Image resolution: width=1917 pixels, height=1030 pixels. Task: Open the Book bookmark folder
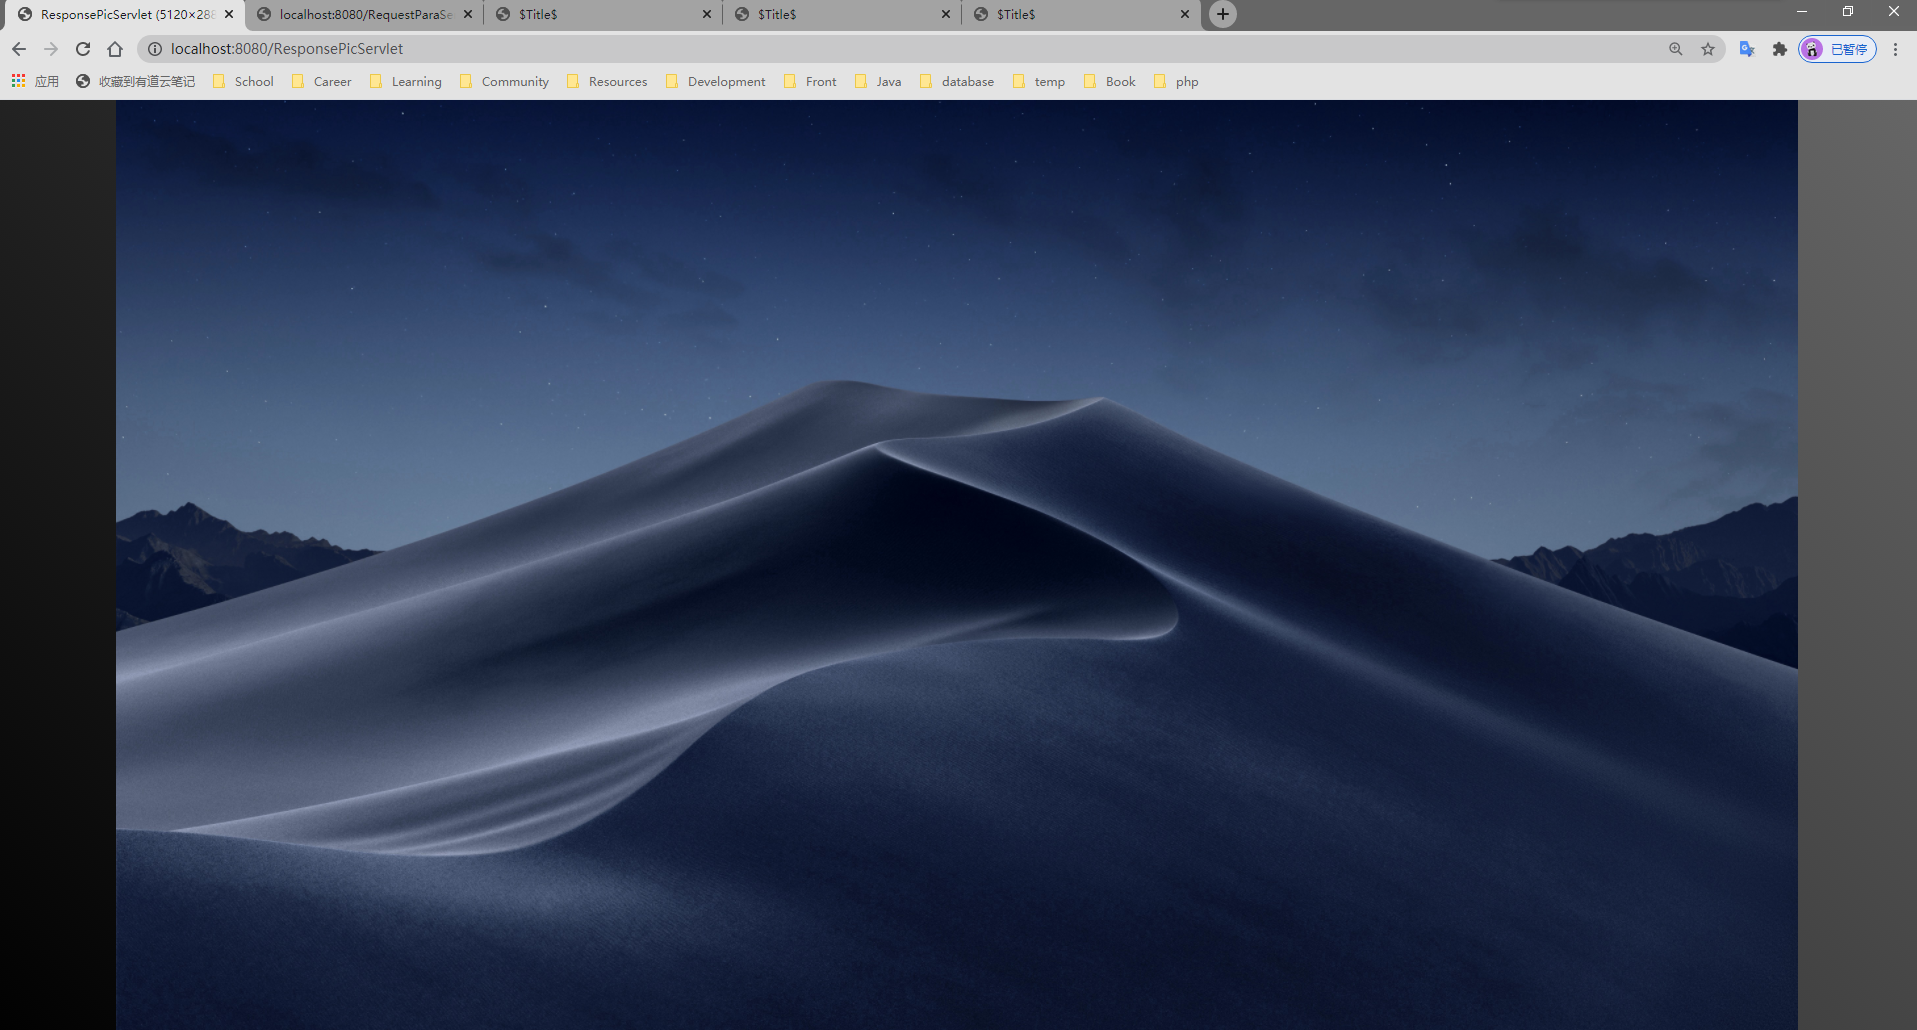[1111, 82]
